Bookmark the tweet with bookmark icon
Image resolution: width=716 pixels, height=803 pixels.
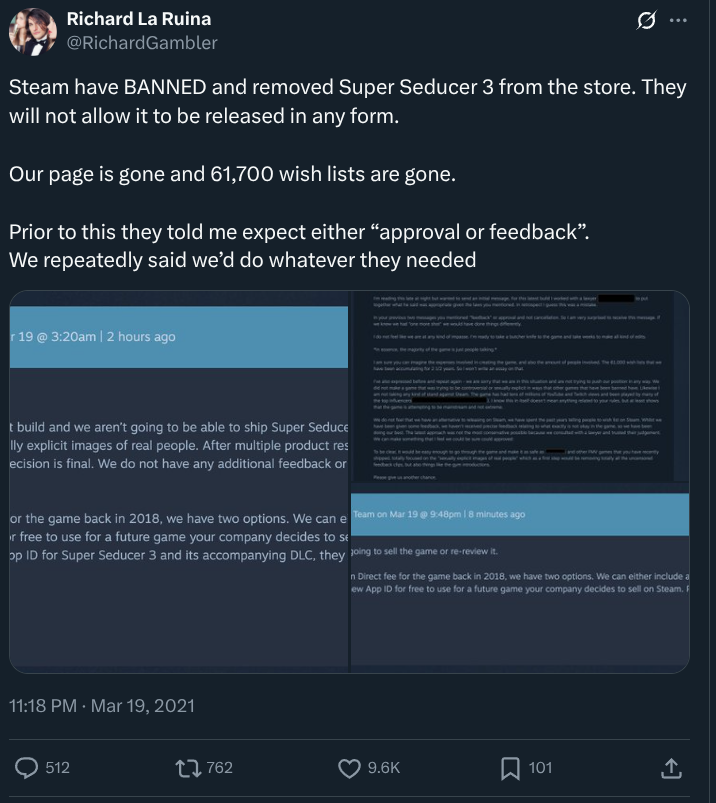tap(510, 768)
